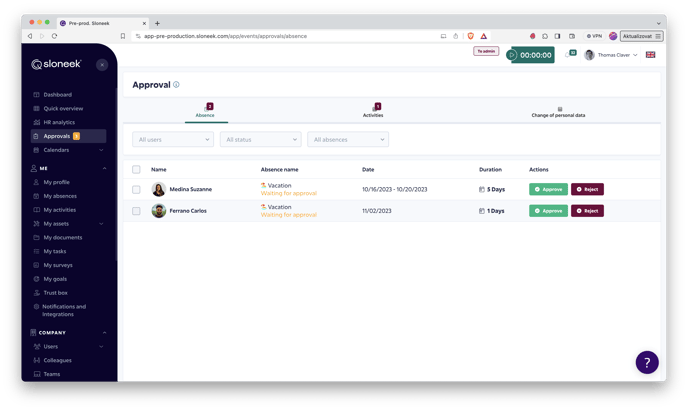
Task: Click the My surveys icon
Action: point(36,265)
